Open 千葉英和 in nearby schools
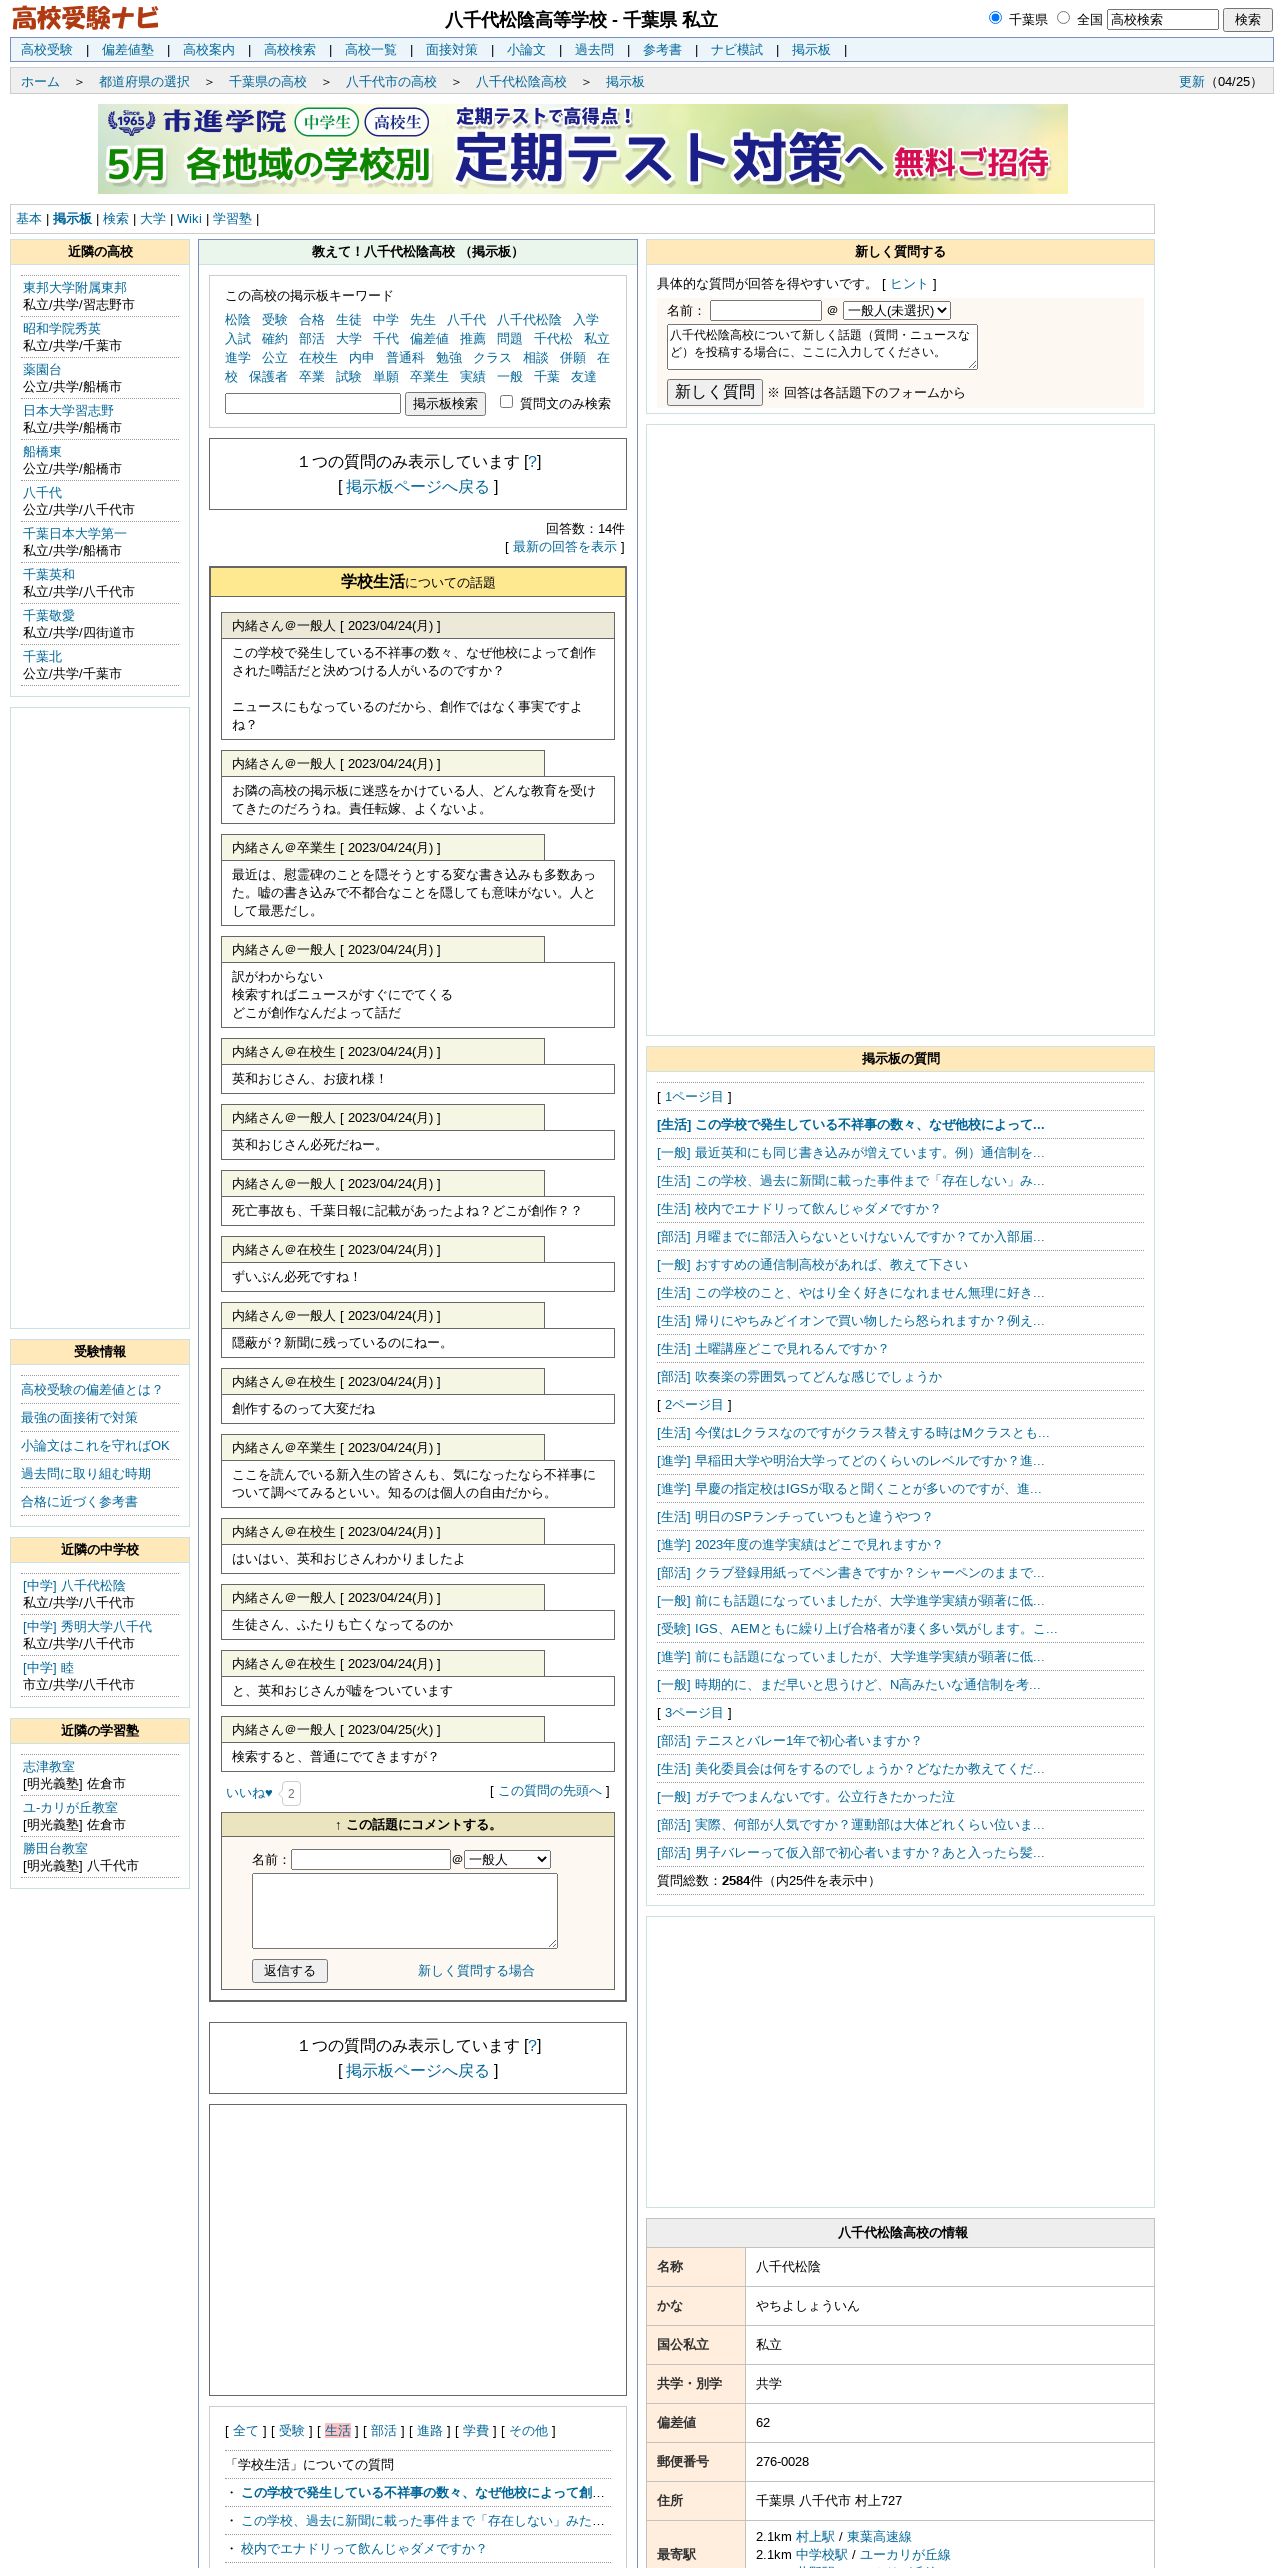Screen dimensions: 1284x2568 (x=49, y=575)
